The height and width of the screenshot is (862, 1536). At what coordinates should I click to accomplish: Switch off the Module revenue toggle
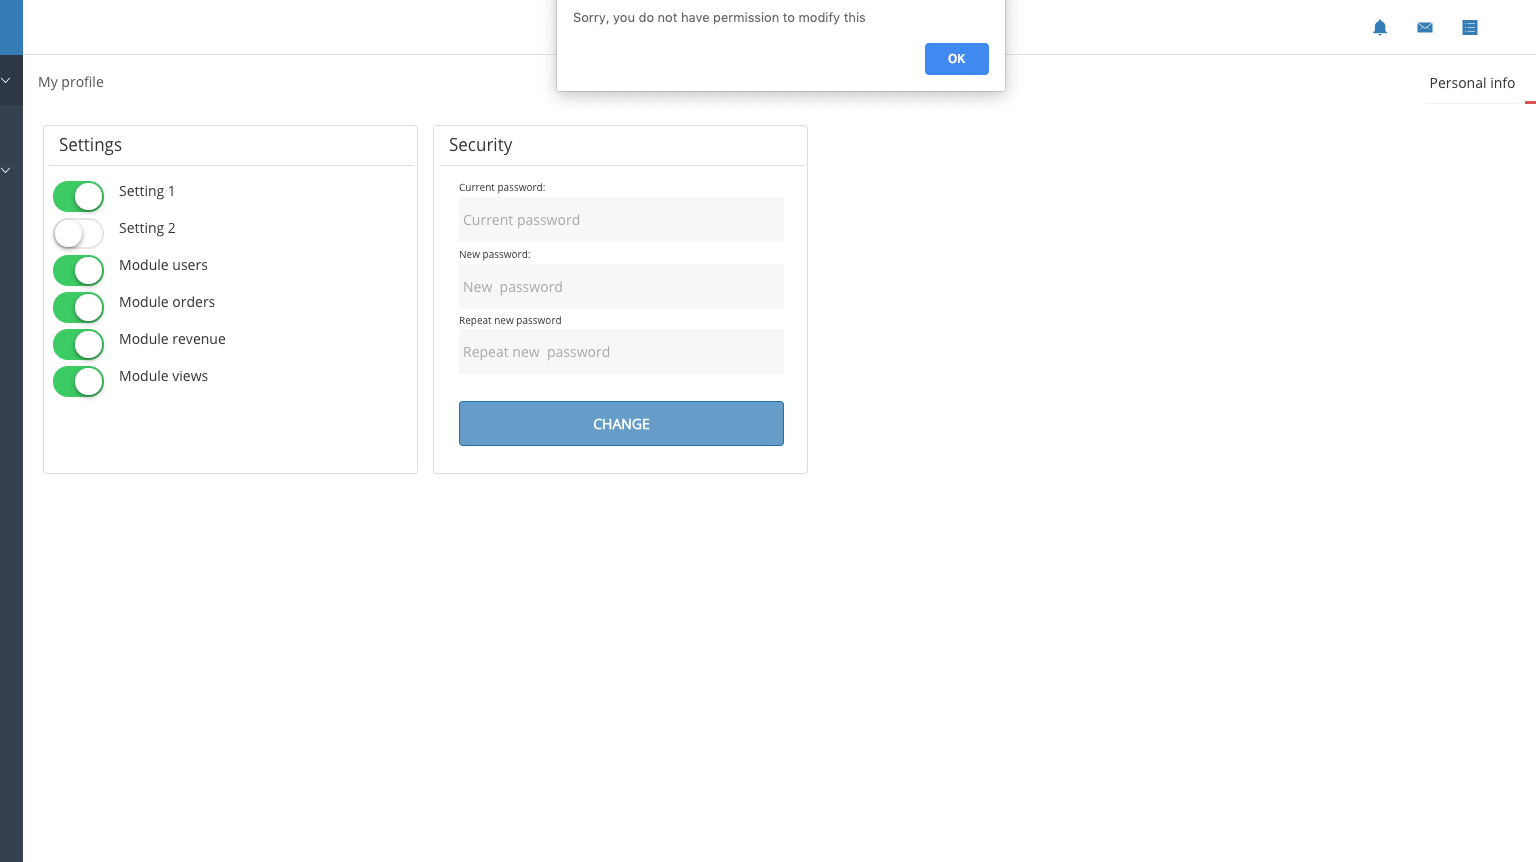78,344
